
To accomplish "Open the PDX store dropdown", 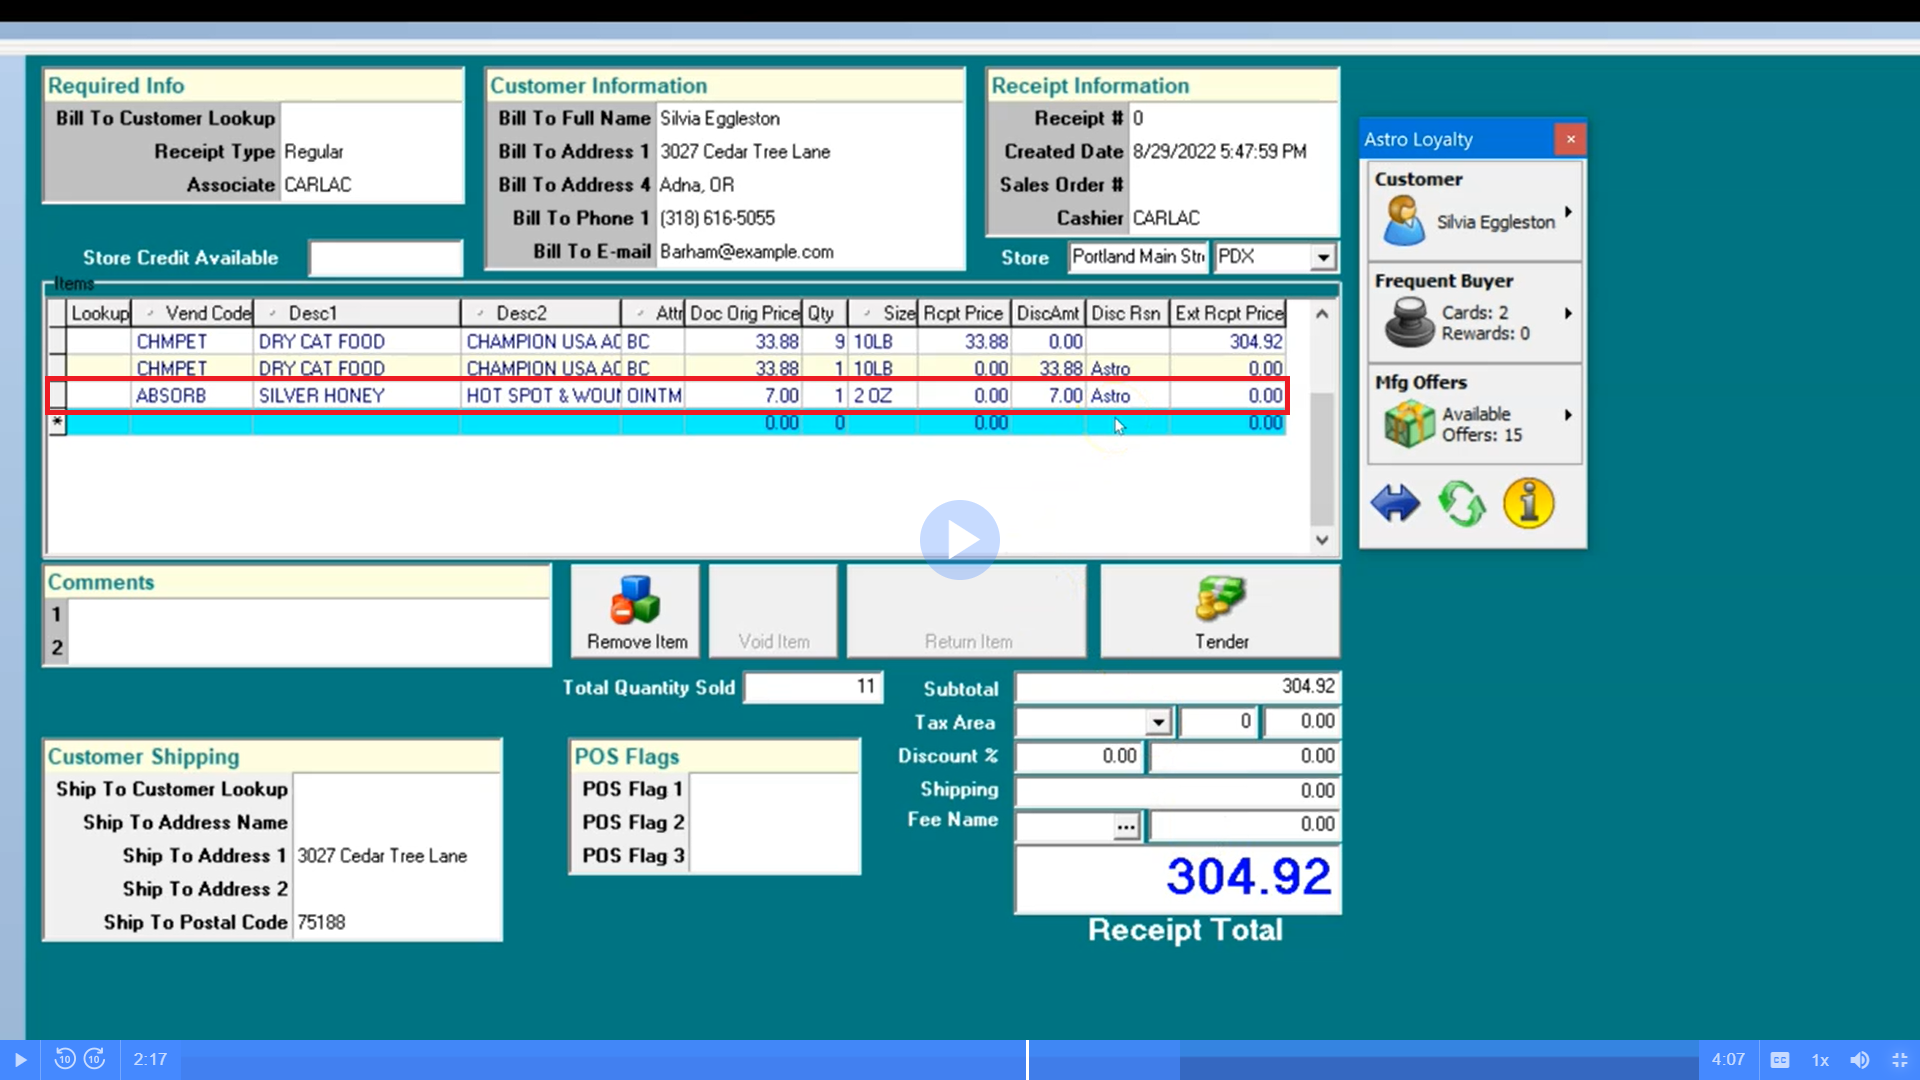I will point(1323,257).
